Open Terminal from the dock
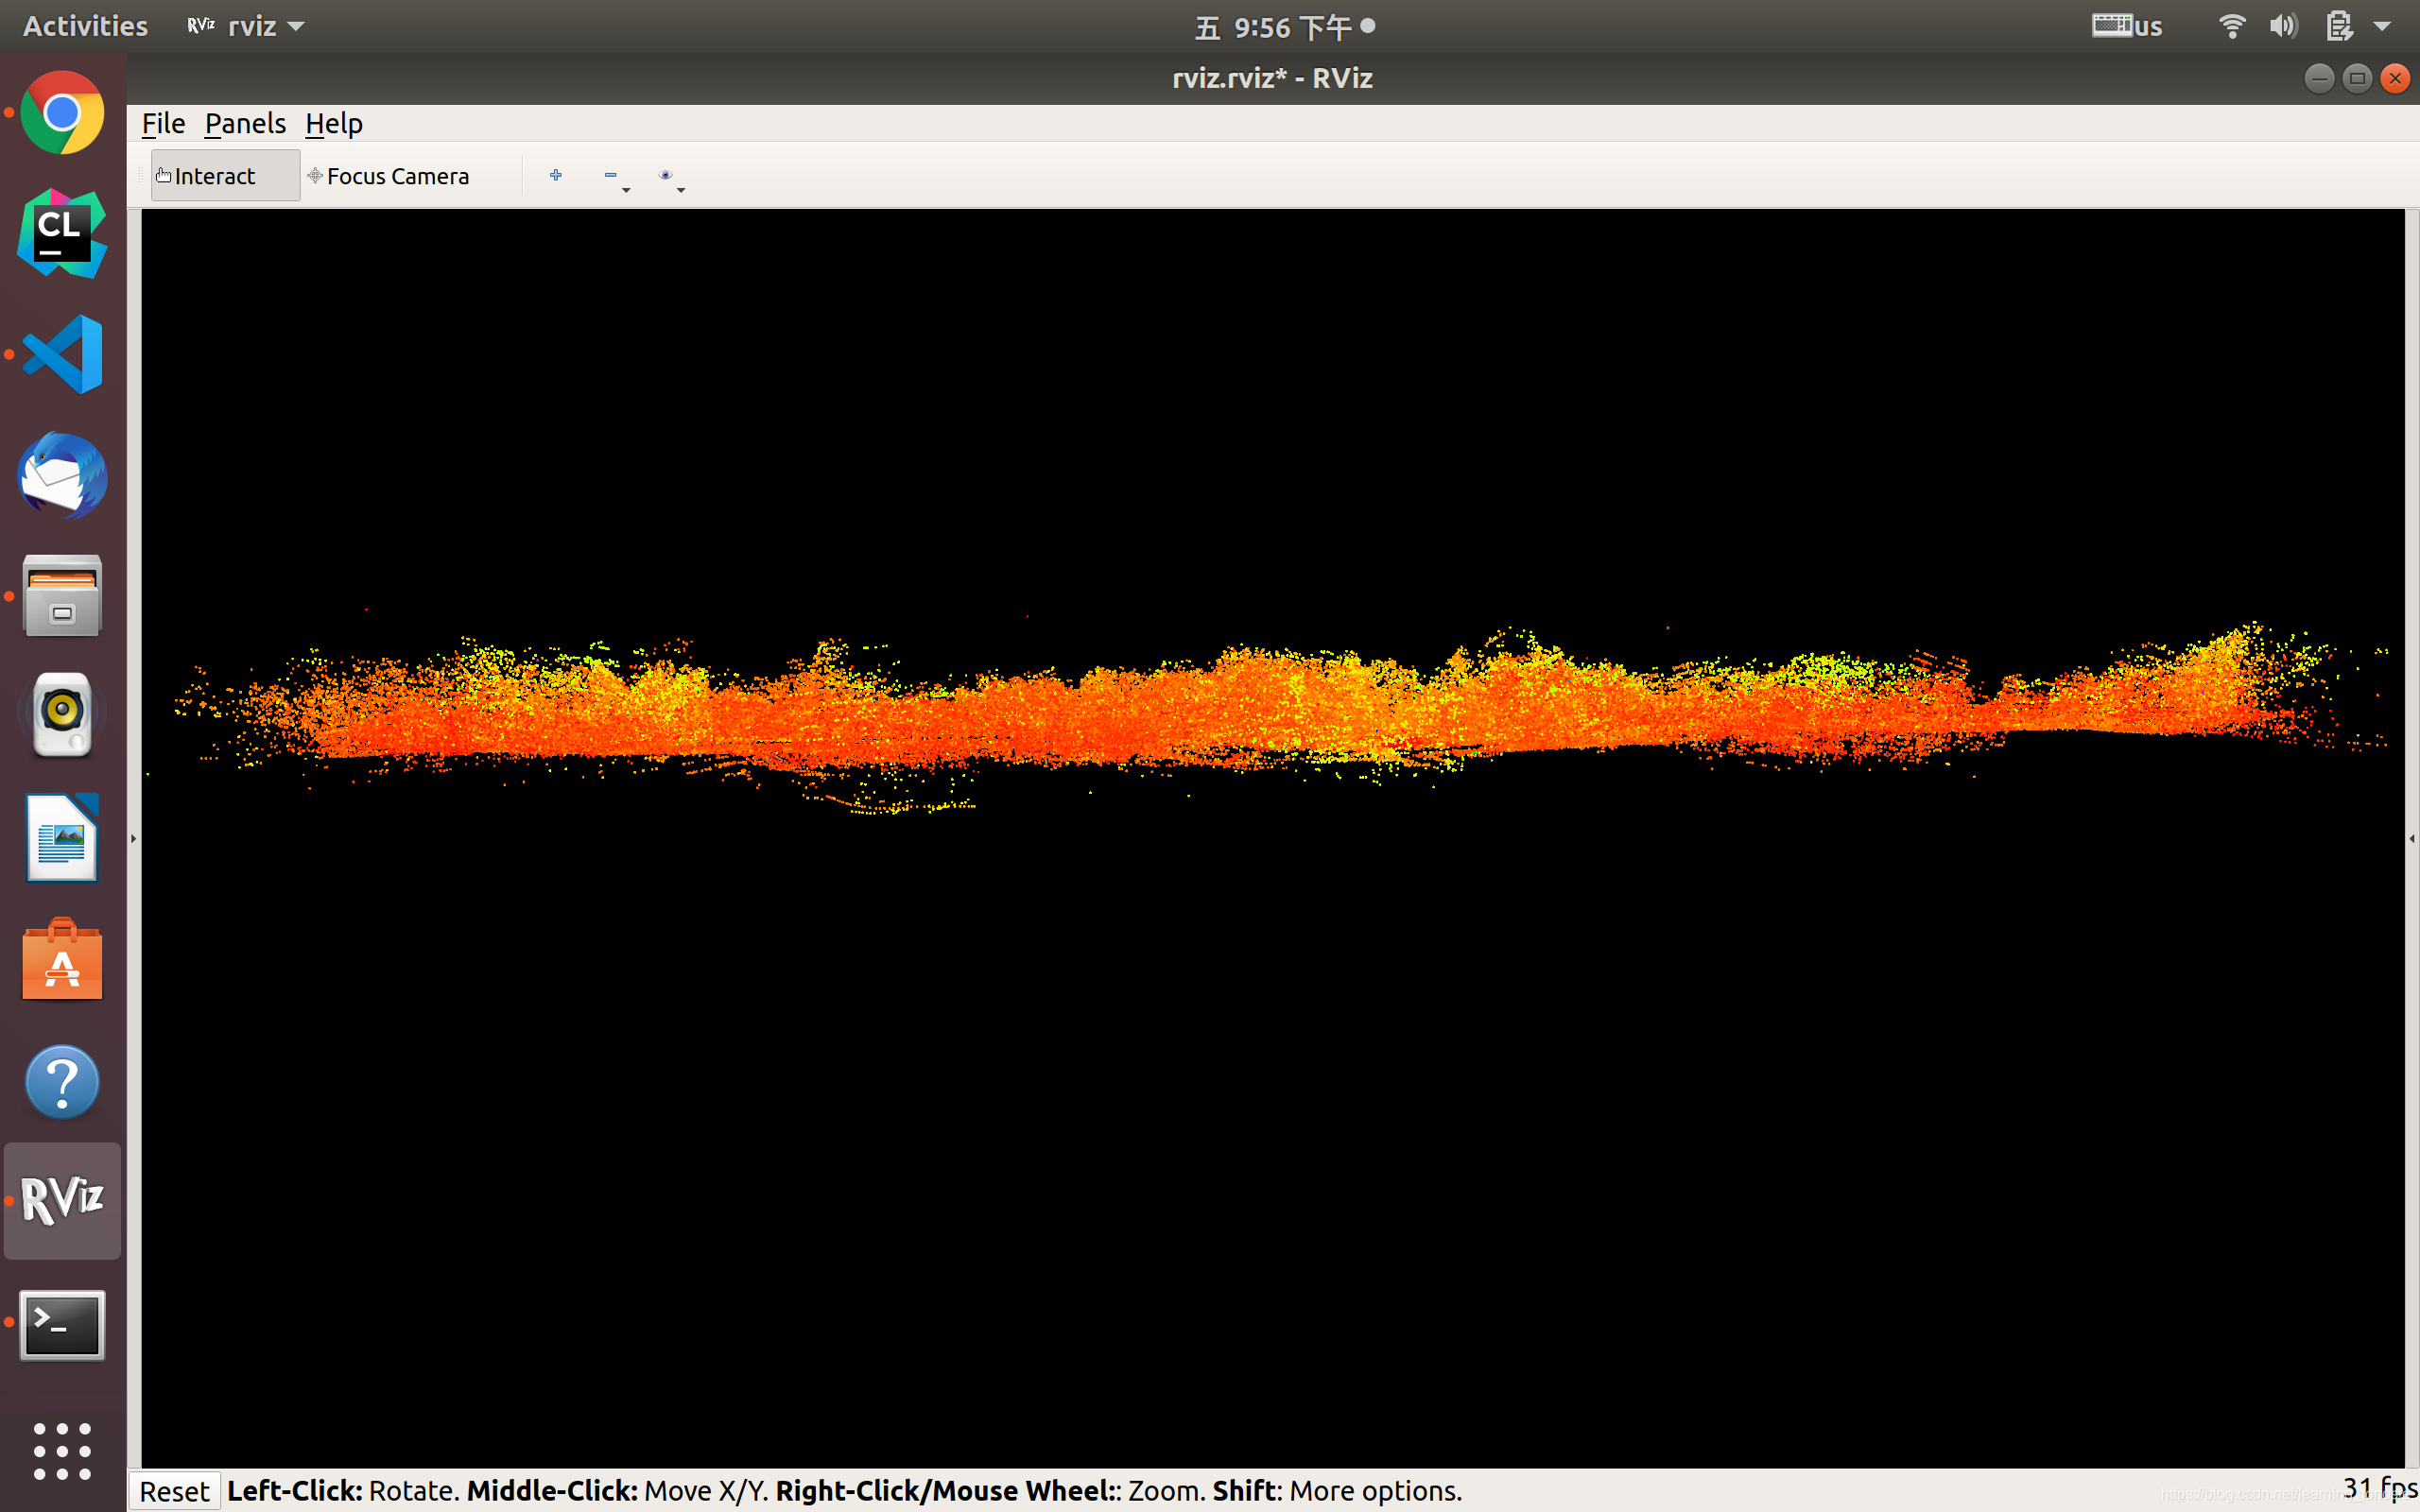 tap(62, 1325)
